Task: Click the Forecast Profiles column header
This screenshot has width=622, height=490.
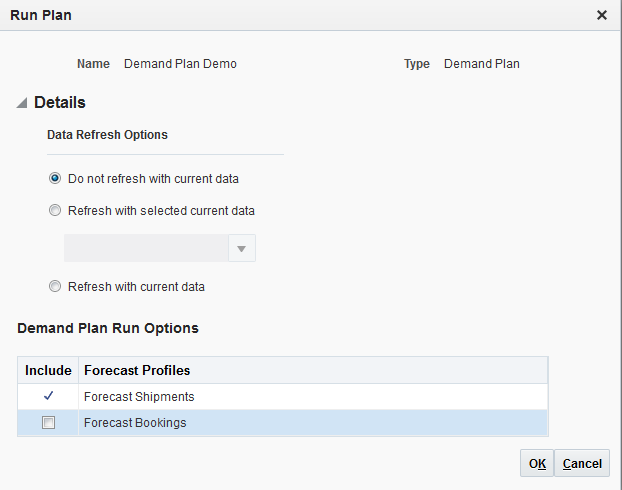Action: (137, 370)
